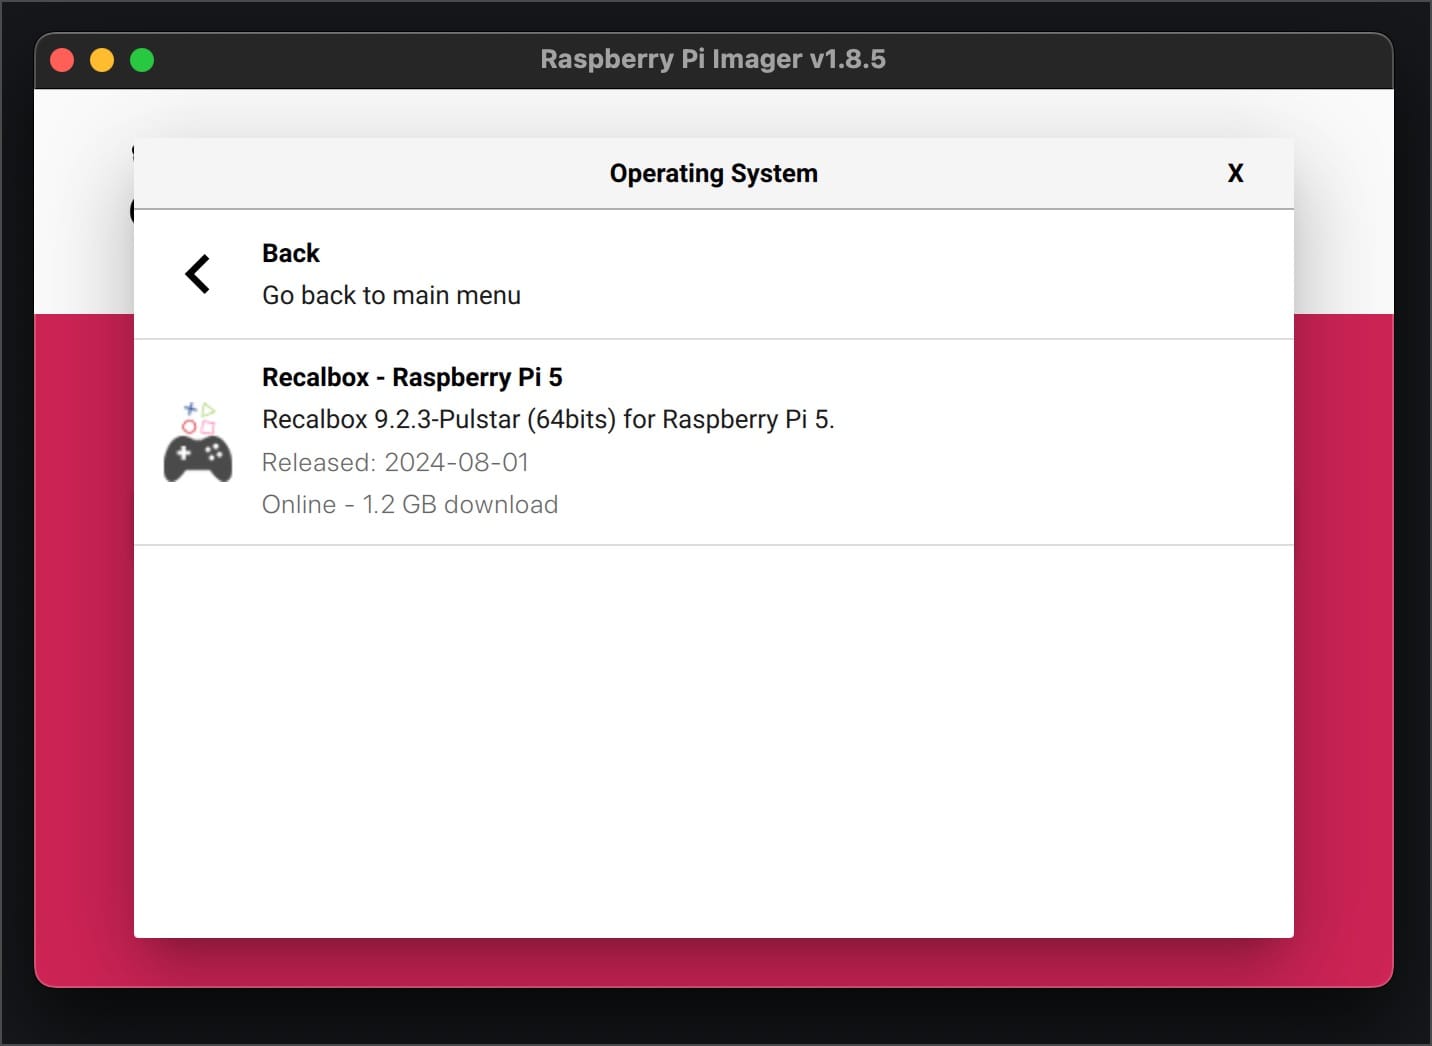
Task: Click the Recalbox 9.2.3-Pulstar description line
Action: [x=548, y=419]
